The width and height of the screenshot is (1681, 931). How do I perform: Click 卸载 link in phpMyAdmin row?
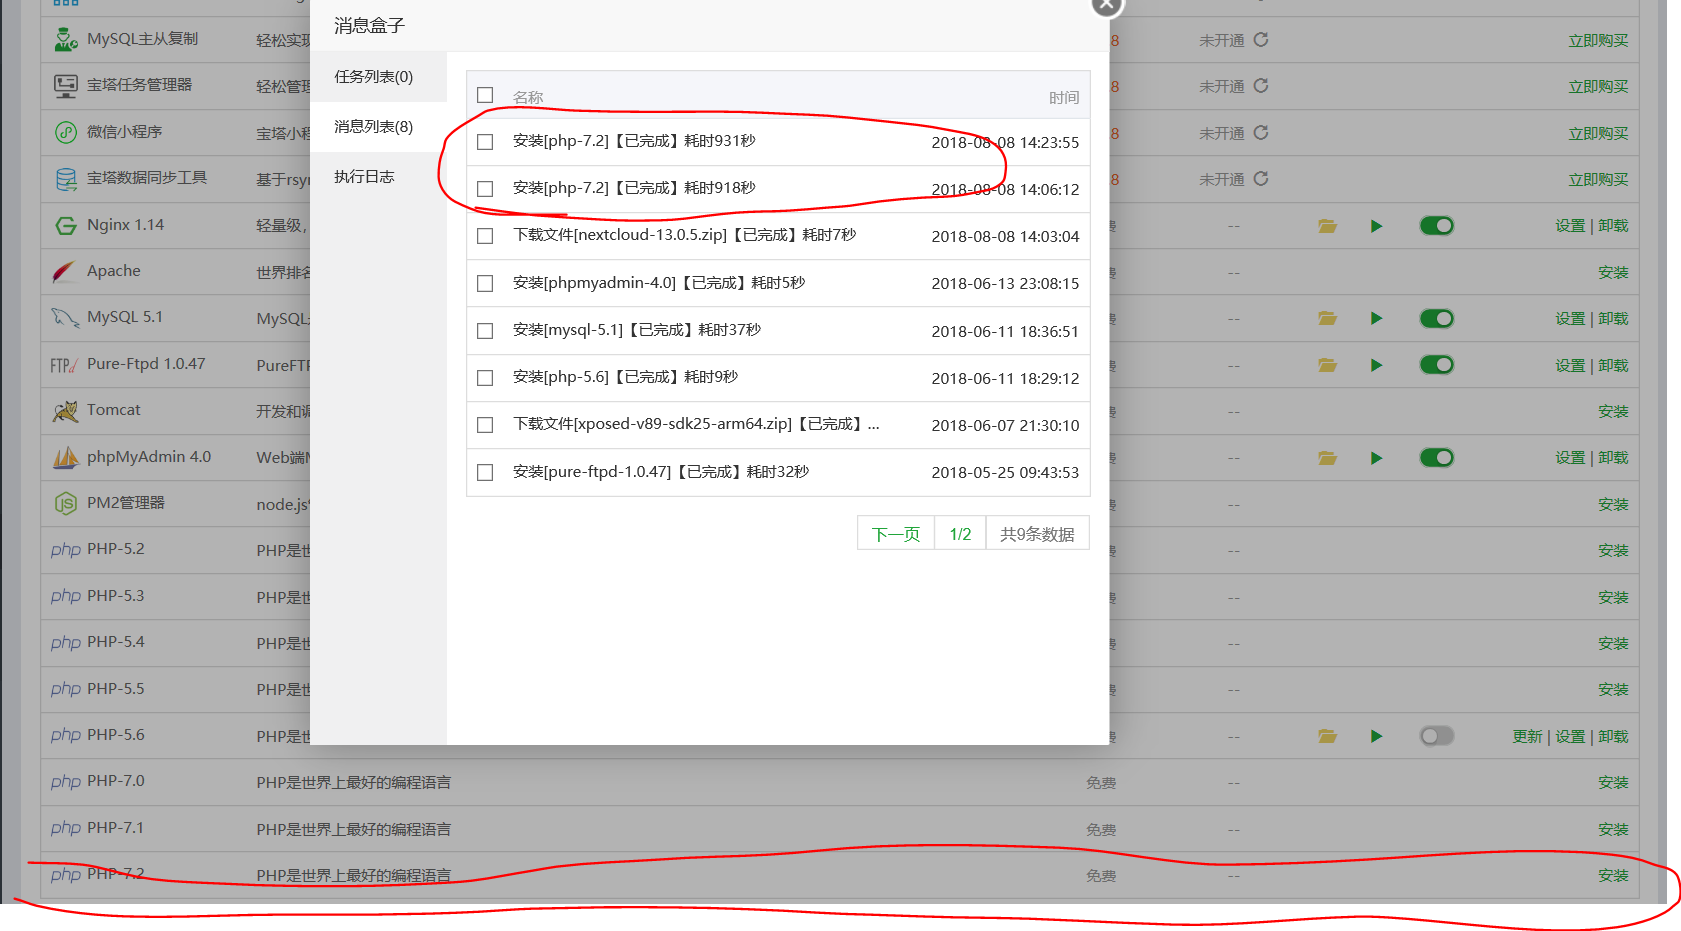tap(1613, 458)
